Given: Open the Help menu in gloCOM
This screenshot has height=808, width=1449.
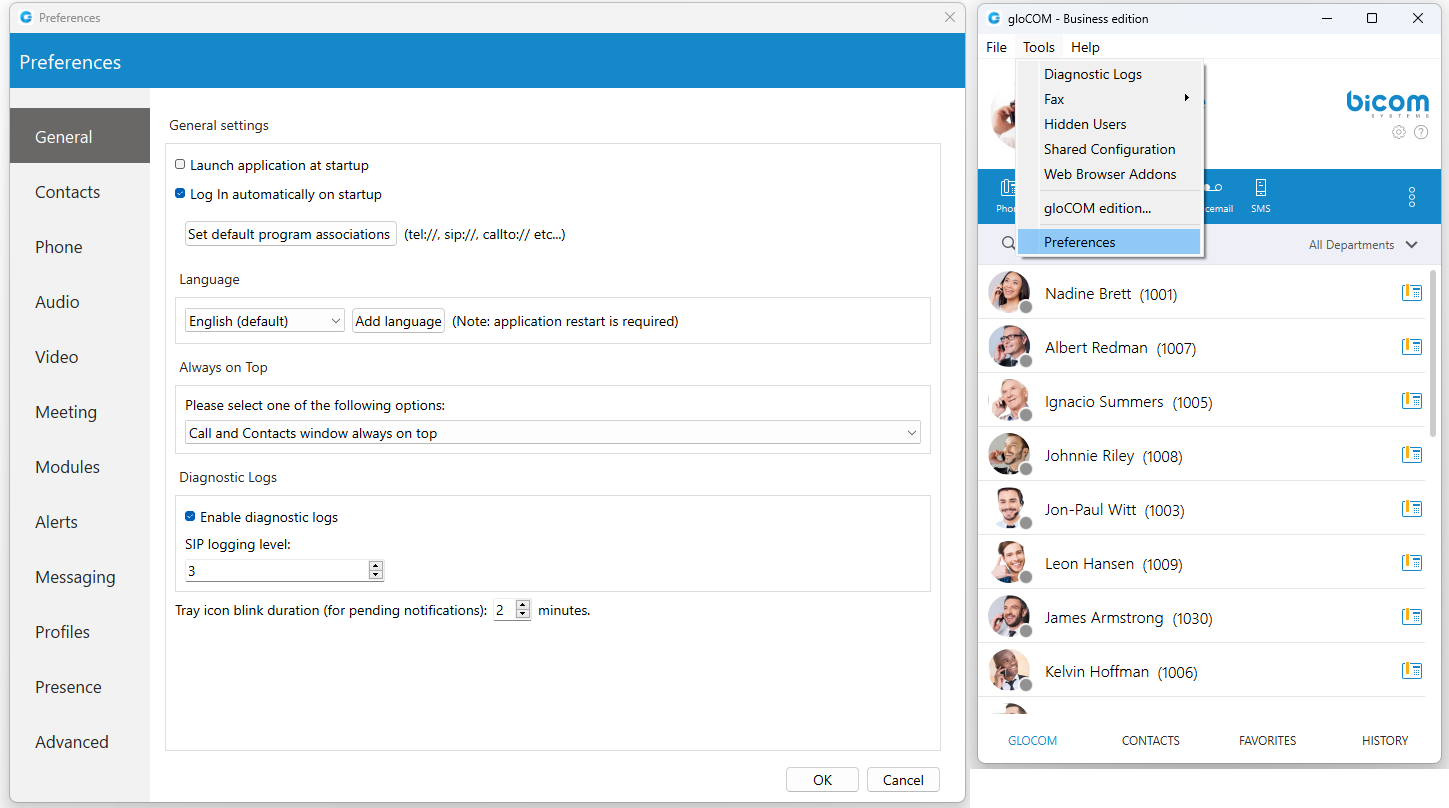Looking at the screenshot, I should point(1085,47).
